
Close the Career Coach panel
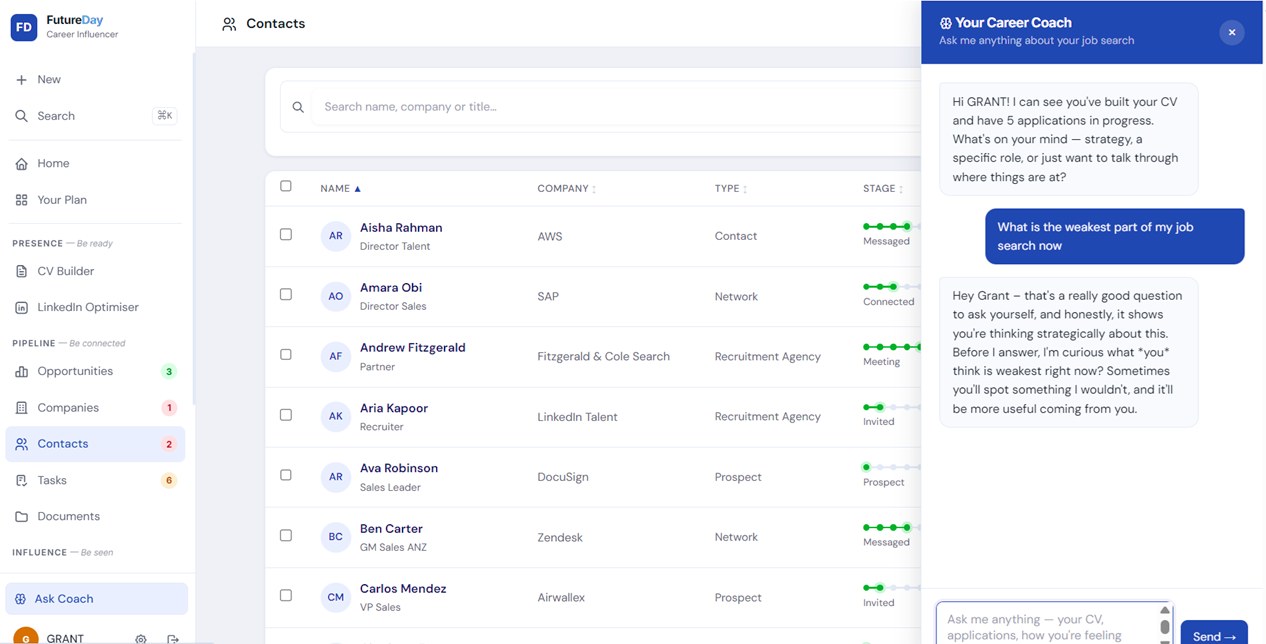click(x=1232, y=32)
